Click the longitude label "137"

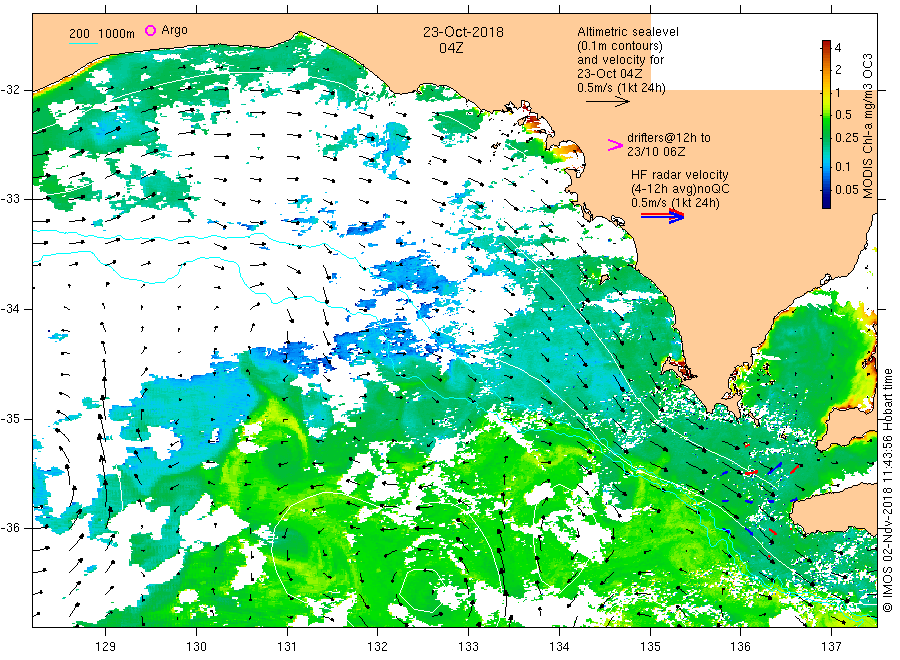click(x=831, y=647)
